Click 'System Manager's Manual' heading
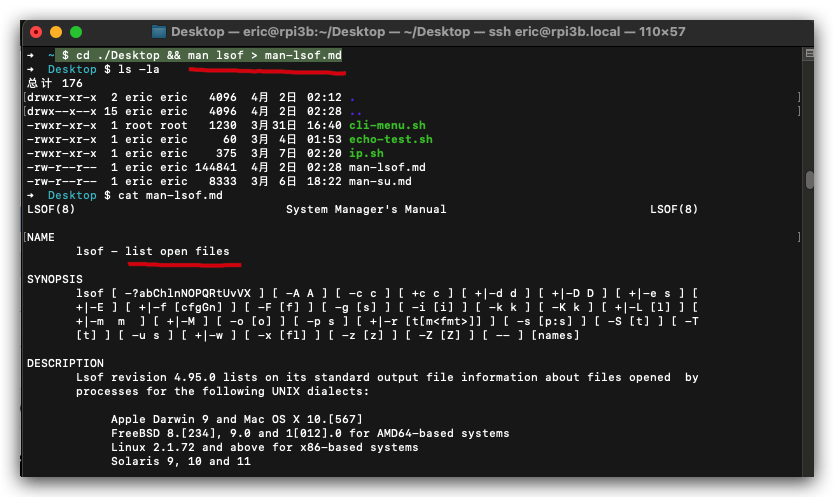The image size is (834, 497). click(366, 209)
